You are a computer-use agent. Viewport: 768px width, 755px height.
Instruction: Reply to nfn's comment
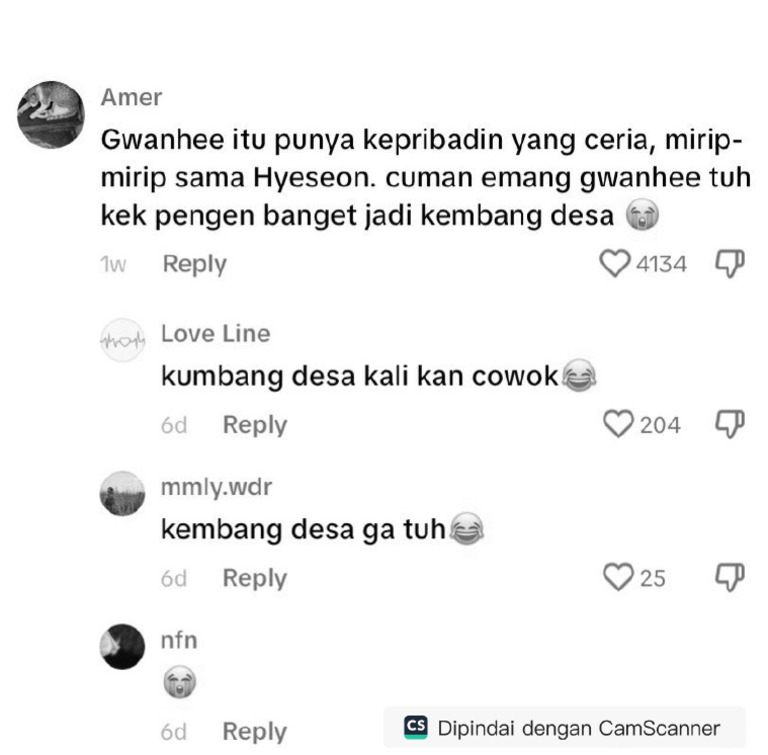tap(255, 732)
